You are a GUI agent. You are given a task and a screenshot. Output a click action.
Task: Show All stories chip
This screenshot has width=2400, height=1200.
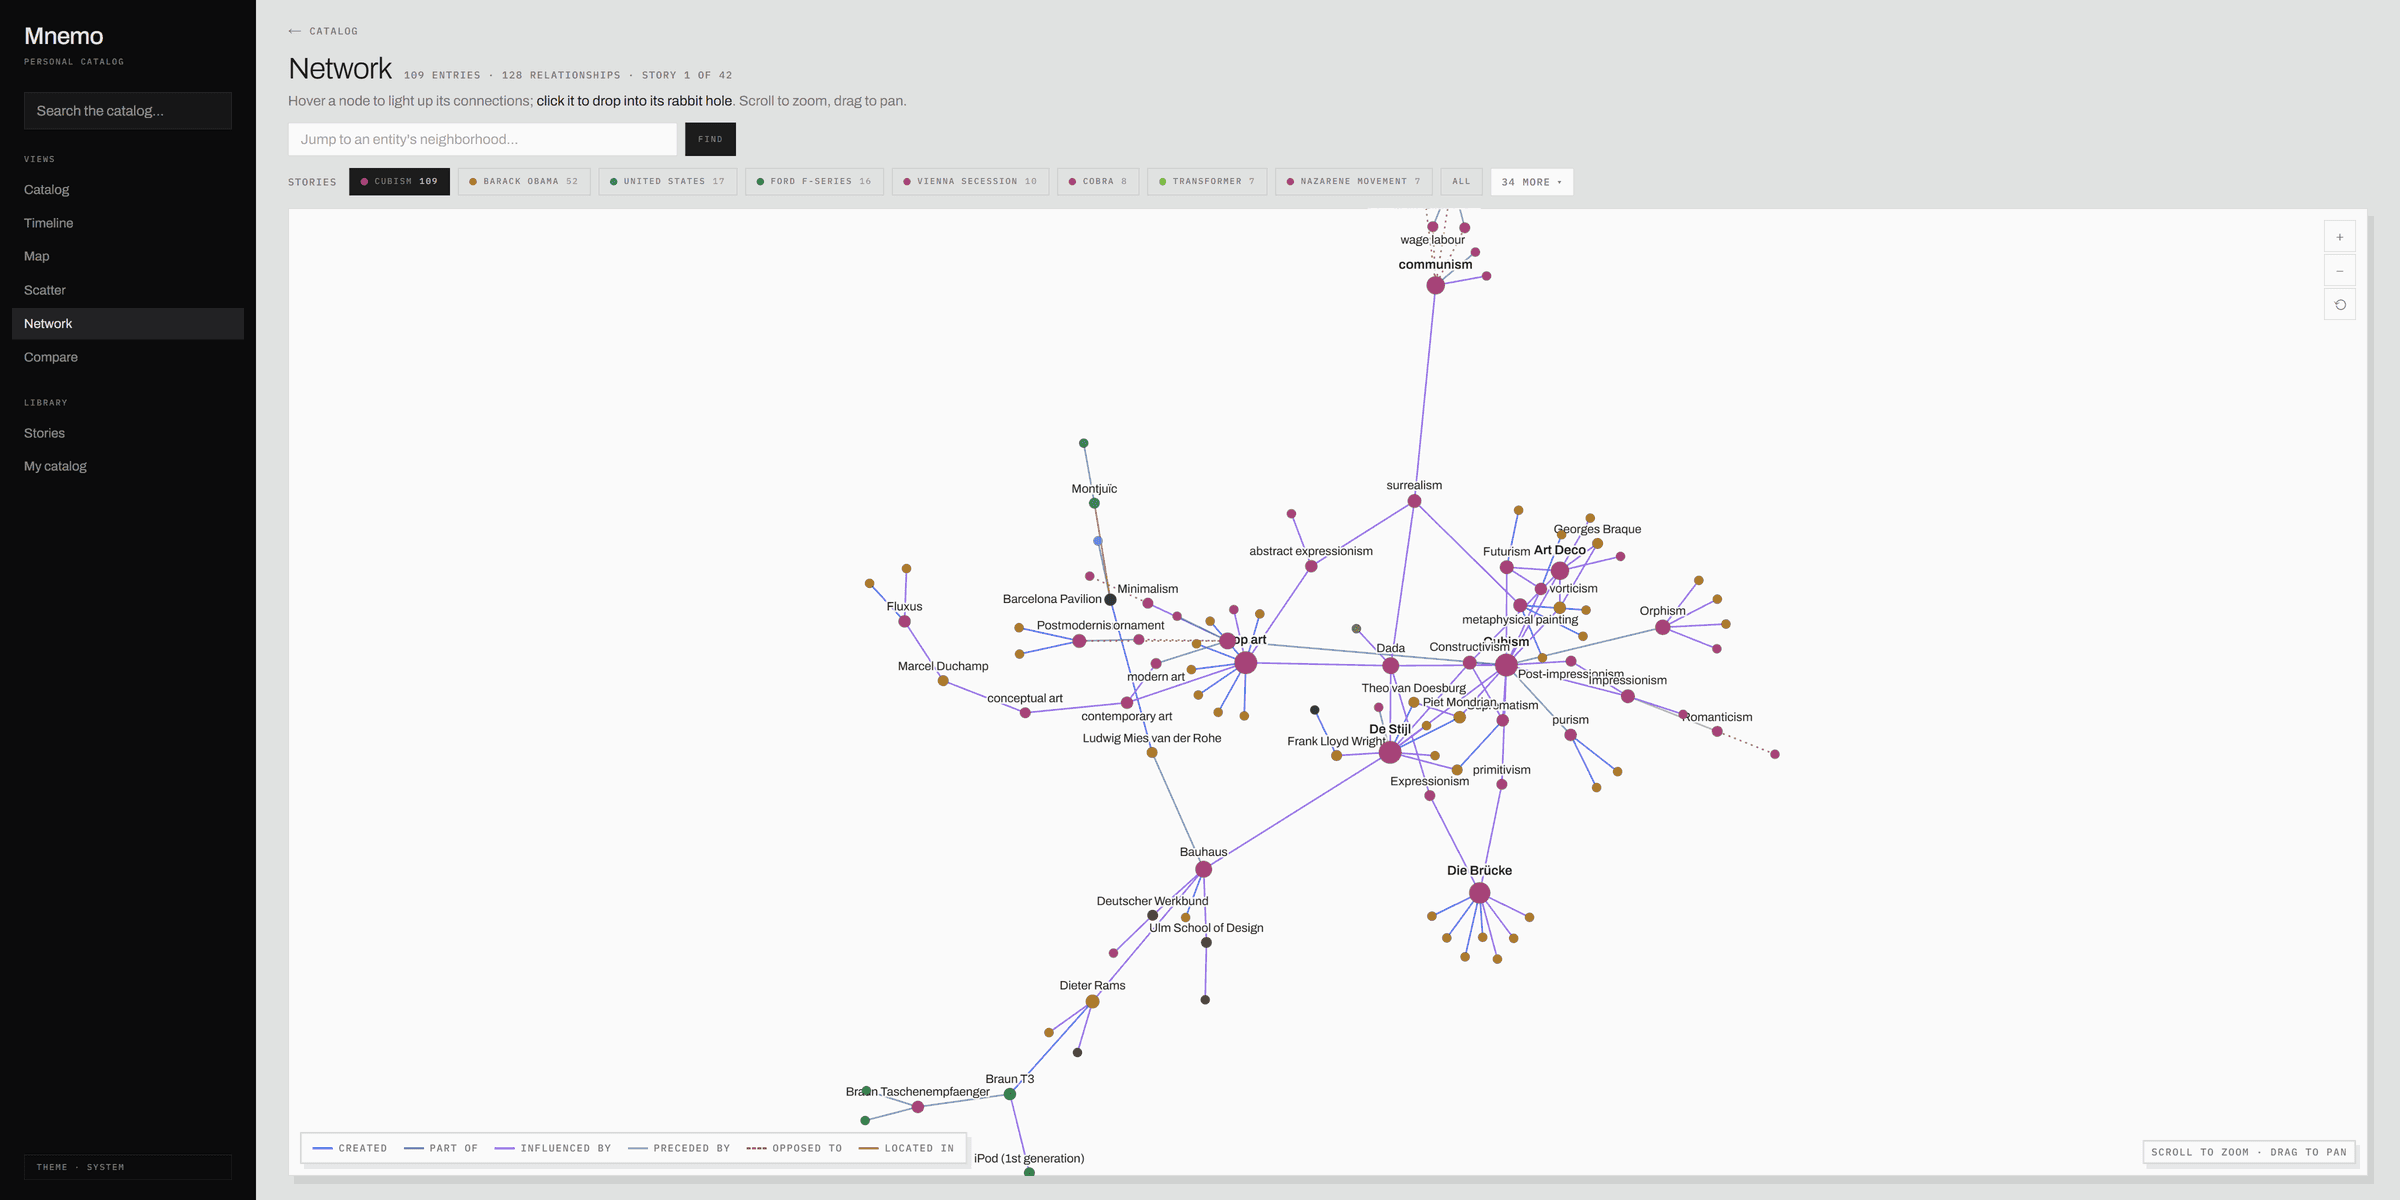1461,182
